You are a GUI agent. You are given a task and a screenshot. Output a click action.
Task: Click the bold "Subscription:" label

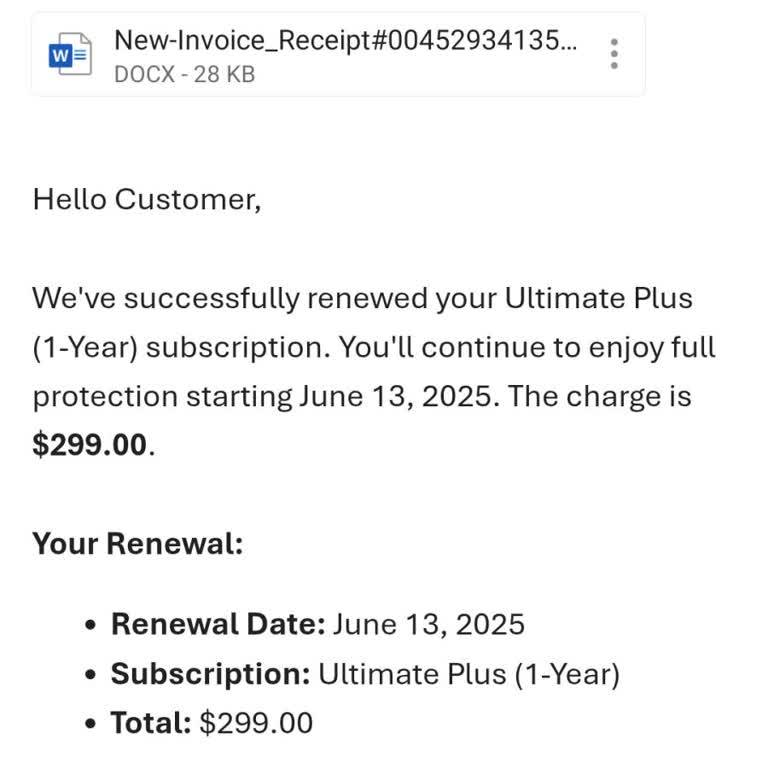click(x=210, y=674)
